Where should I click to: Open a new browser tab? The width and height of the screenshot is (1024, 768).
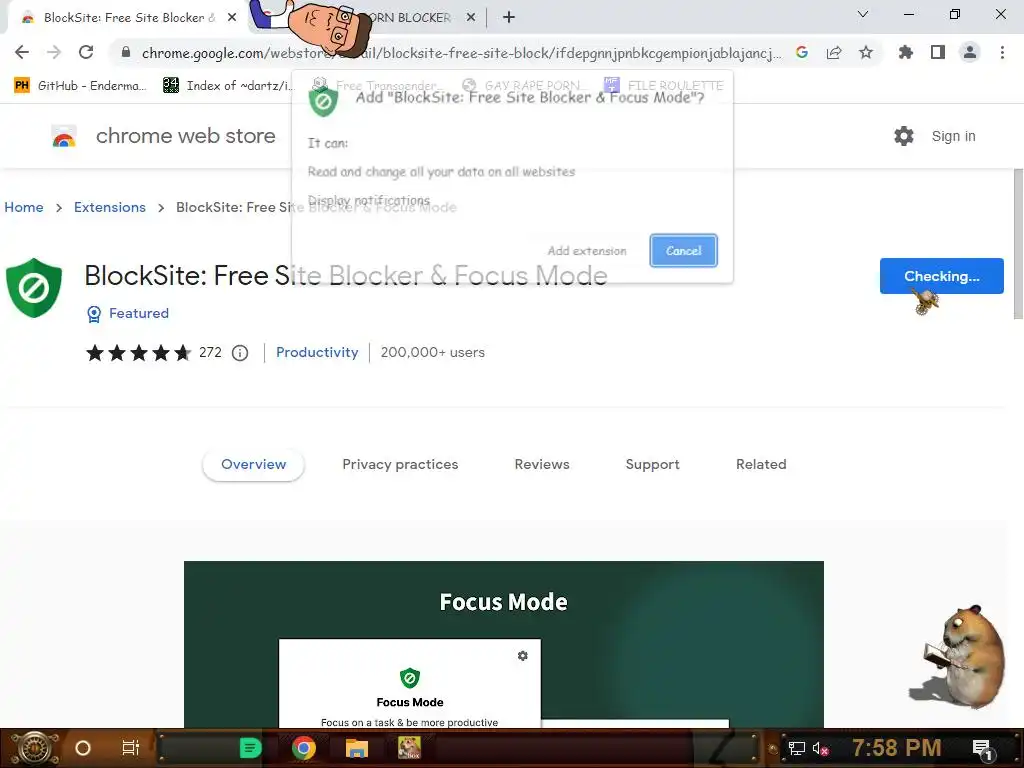(509, 18)
